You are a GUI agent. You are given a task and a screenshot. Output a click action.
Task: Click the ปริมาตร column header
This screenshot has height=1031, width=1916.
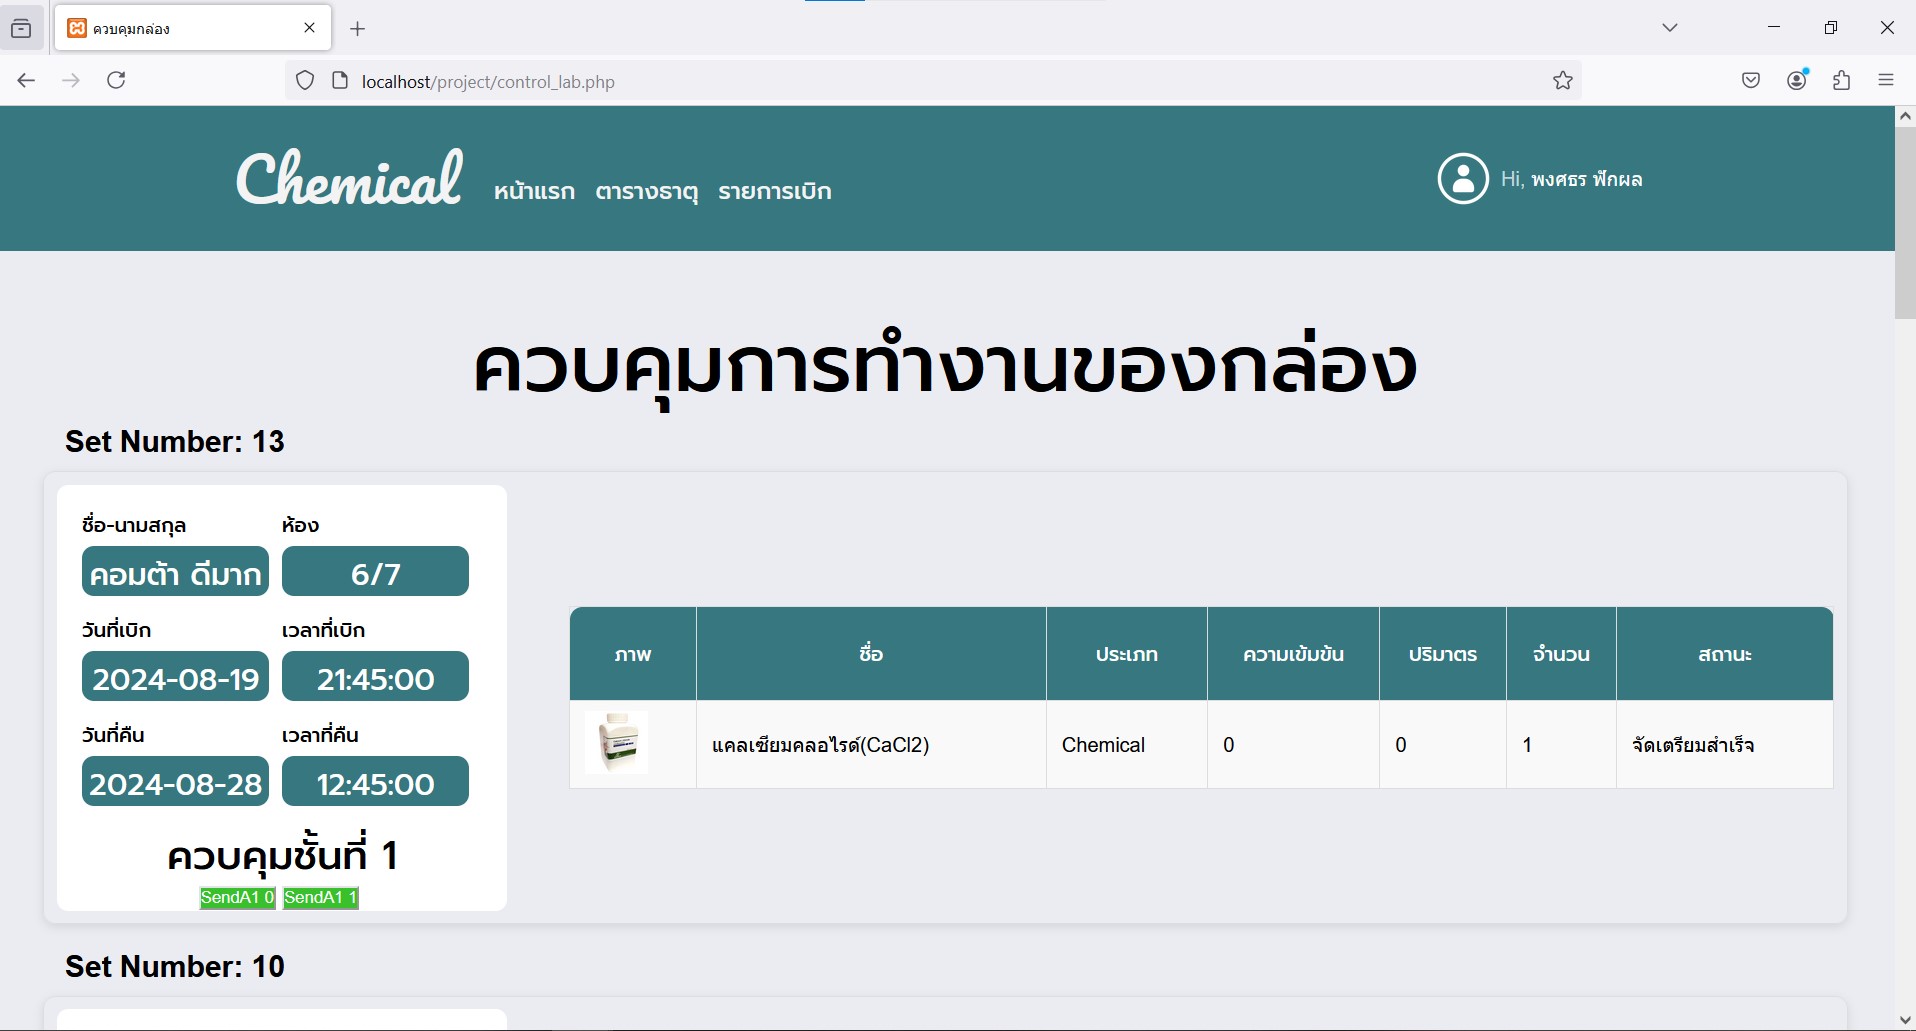[1443, 654]
